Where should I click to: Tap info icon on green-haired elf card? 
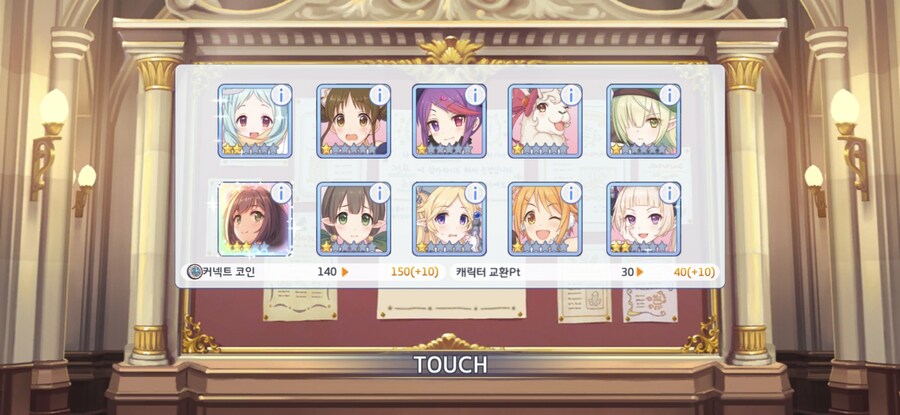[x=670, y=95]
